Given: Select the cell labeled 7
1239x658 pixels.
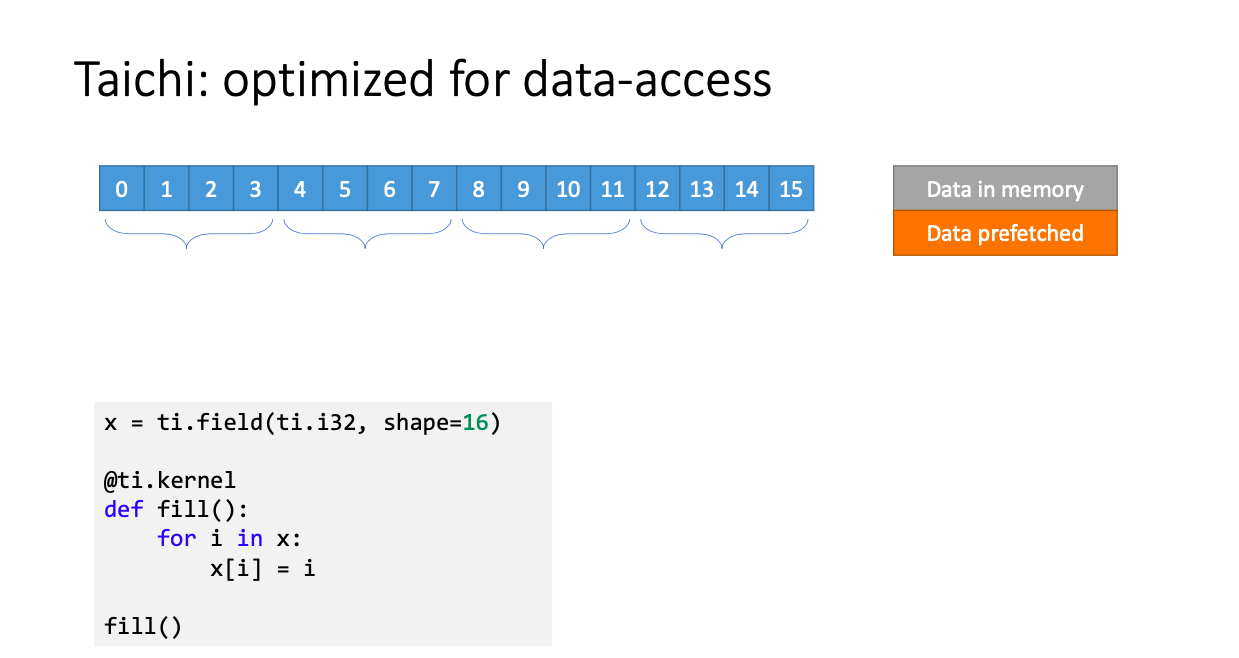Looking at the screenshot, I should pos(434,188).
